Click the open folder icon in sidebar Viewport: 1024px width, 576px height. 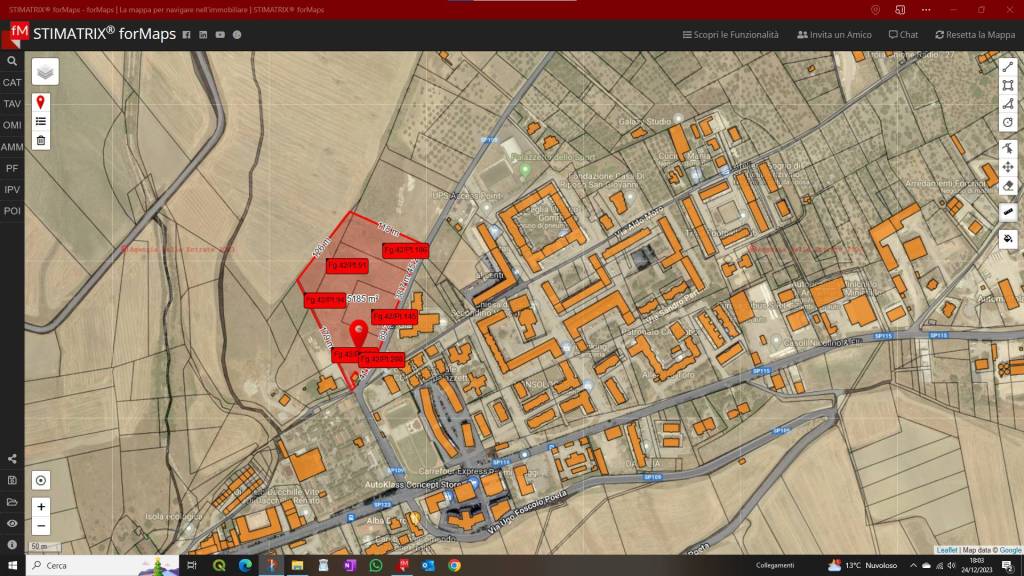[x=12, y=502]
